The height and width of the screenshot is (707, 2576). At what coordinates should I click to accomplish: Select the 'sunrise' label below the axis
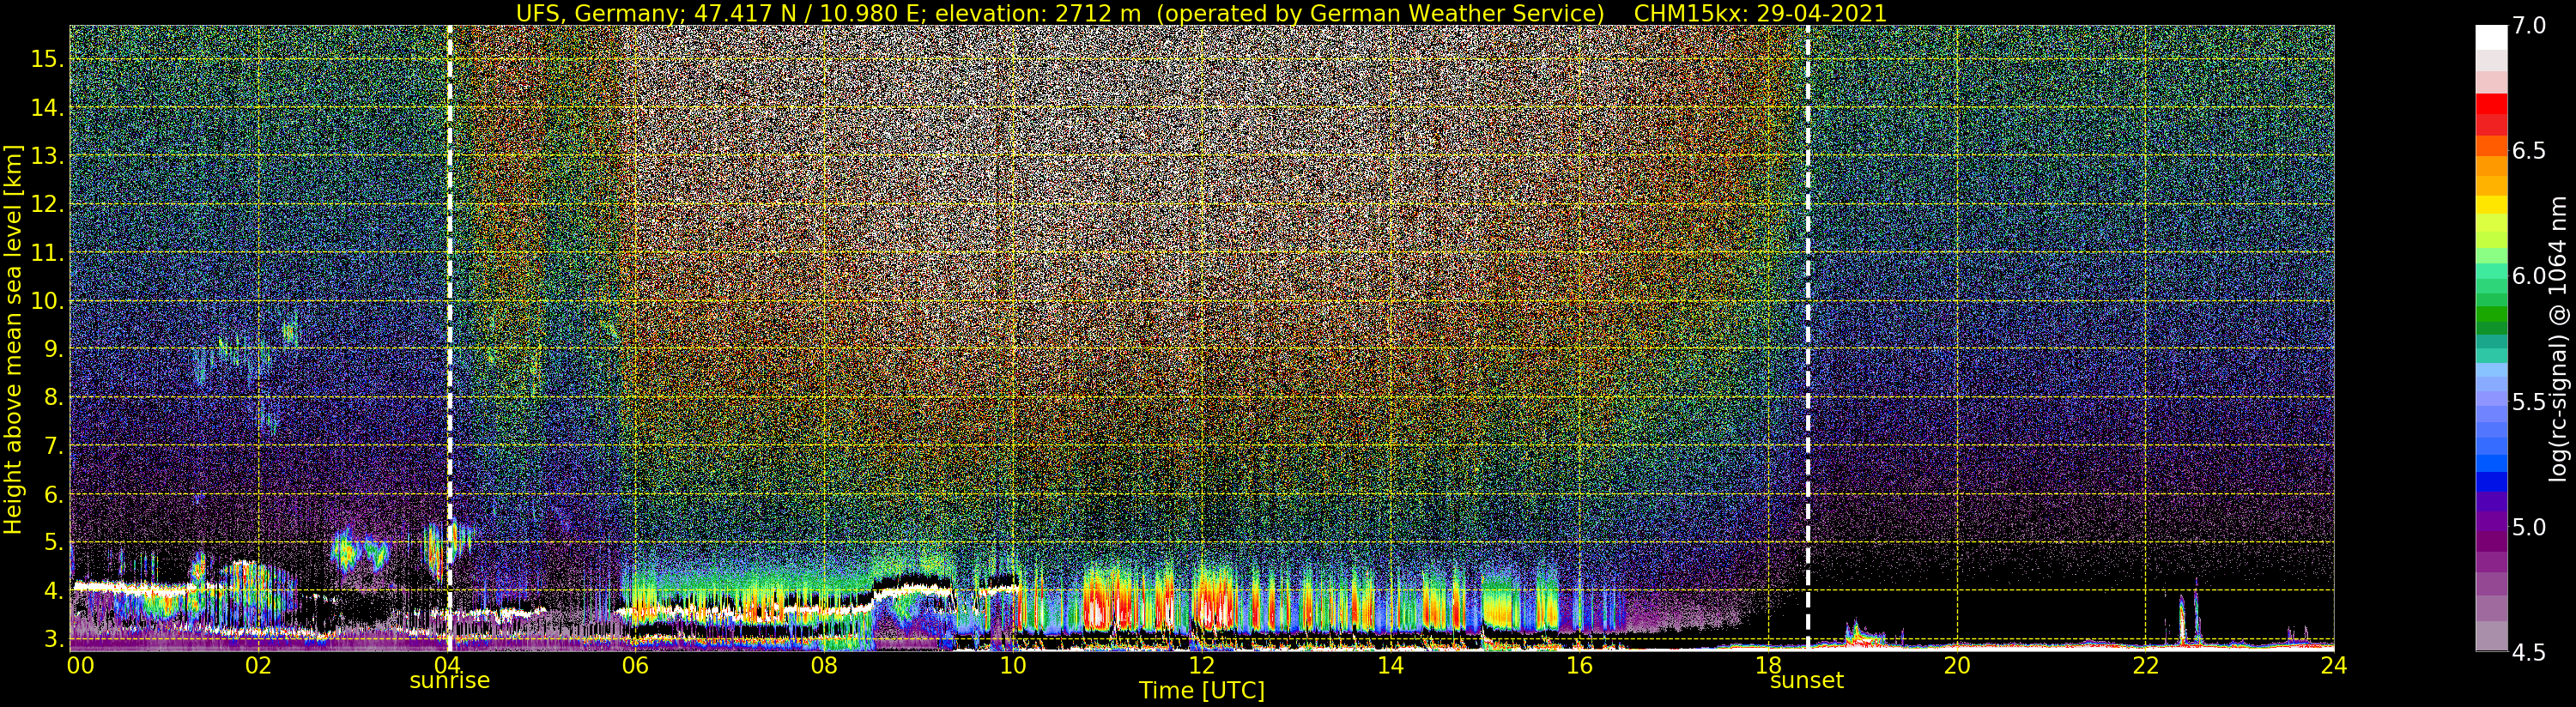pos(449,681)
